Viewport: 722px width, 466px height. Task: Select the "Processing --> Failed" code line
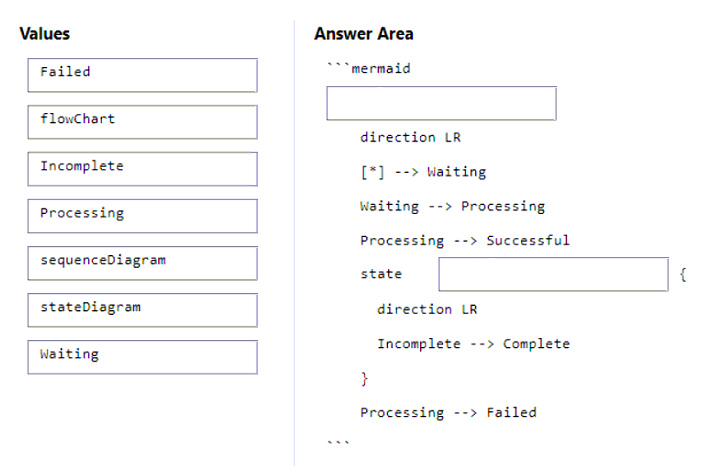[x=448, y=413]
